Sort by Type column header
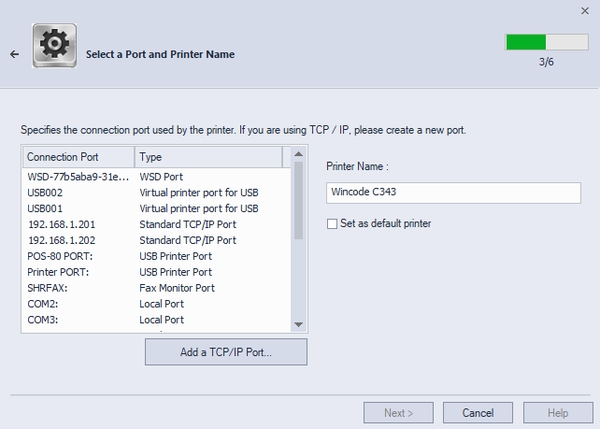 click(x=208, y=157)
